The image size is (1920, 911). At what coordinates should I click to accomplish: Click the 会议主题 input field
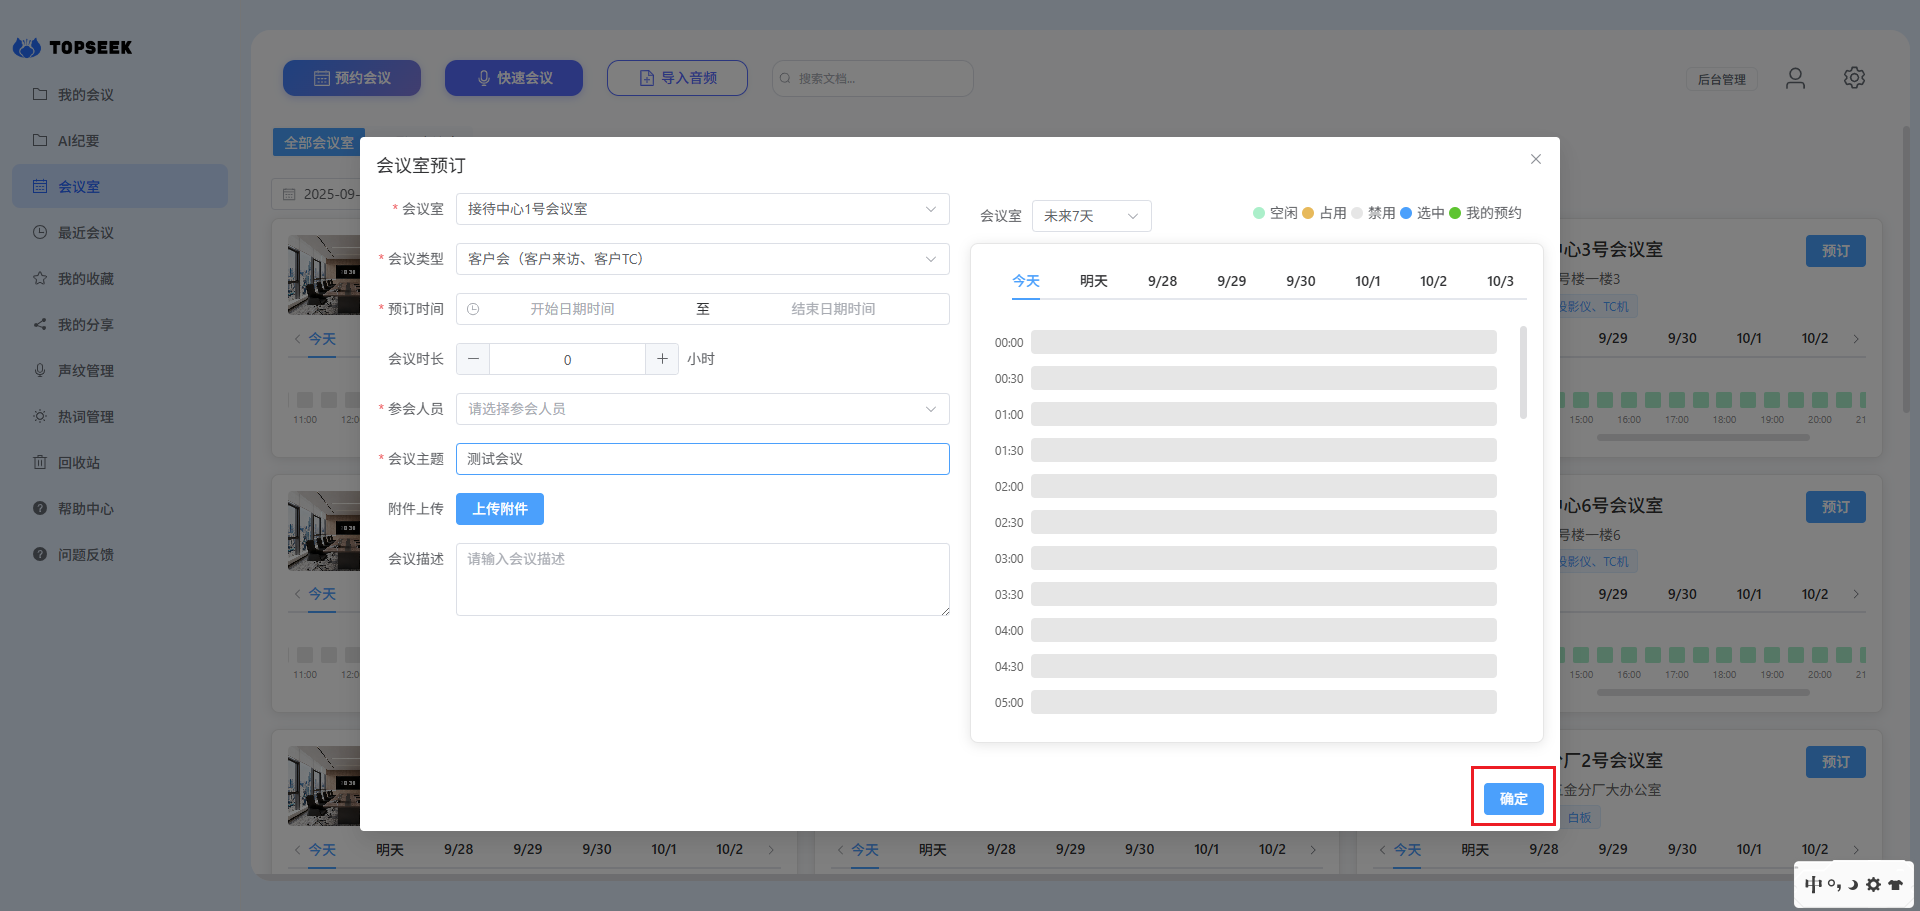point(702,459)
